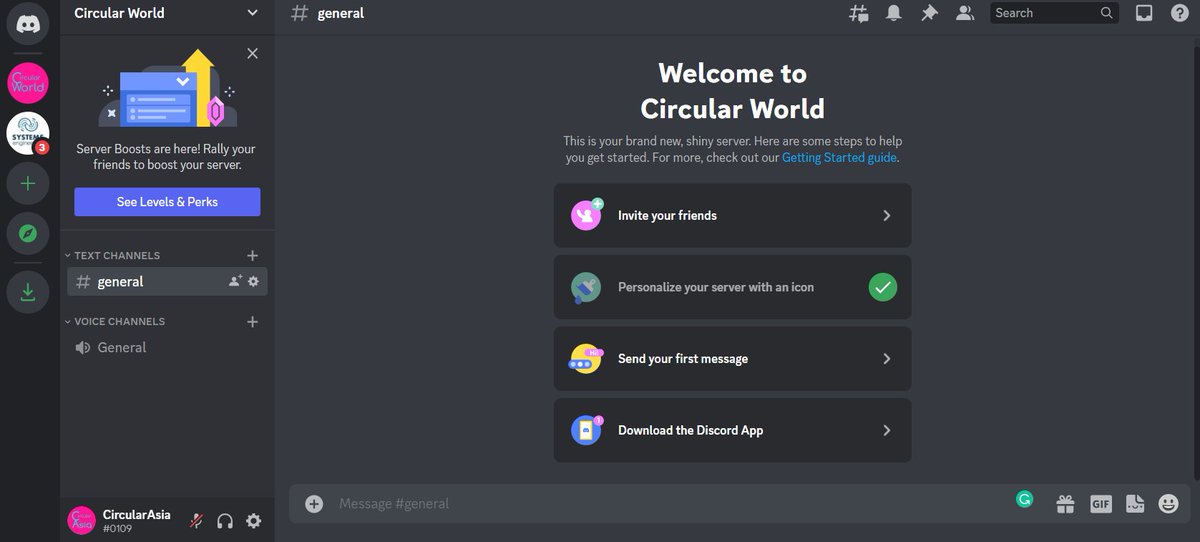Image resolution: width=1200 pixels, height=542 pixels.
Task: Open the inbox icon
Action: coord(1144,13)
